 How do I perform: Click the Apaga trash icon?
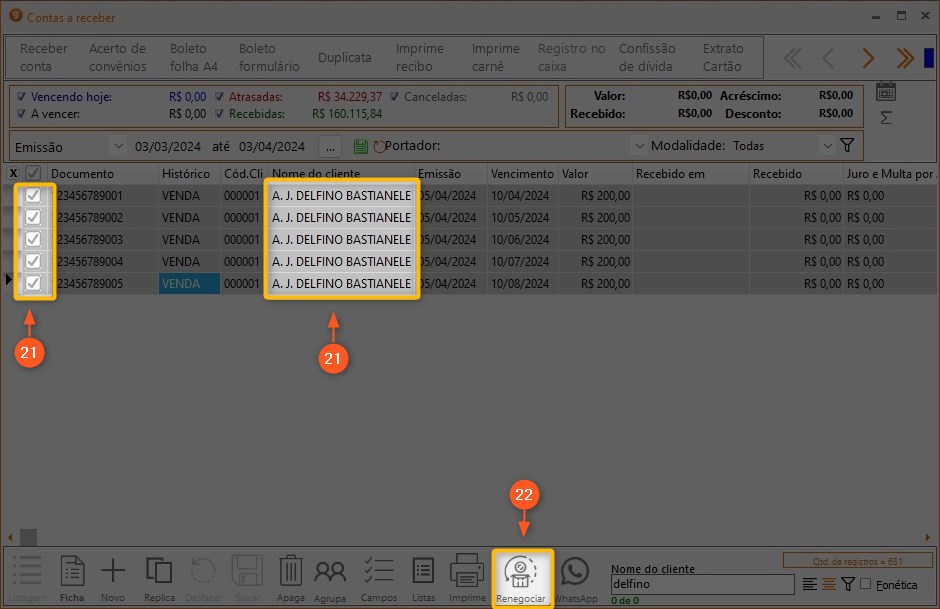point(290,577)
